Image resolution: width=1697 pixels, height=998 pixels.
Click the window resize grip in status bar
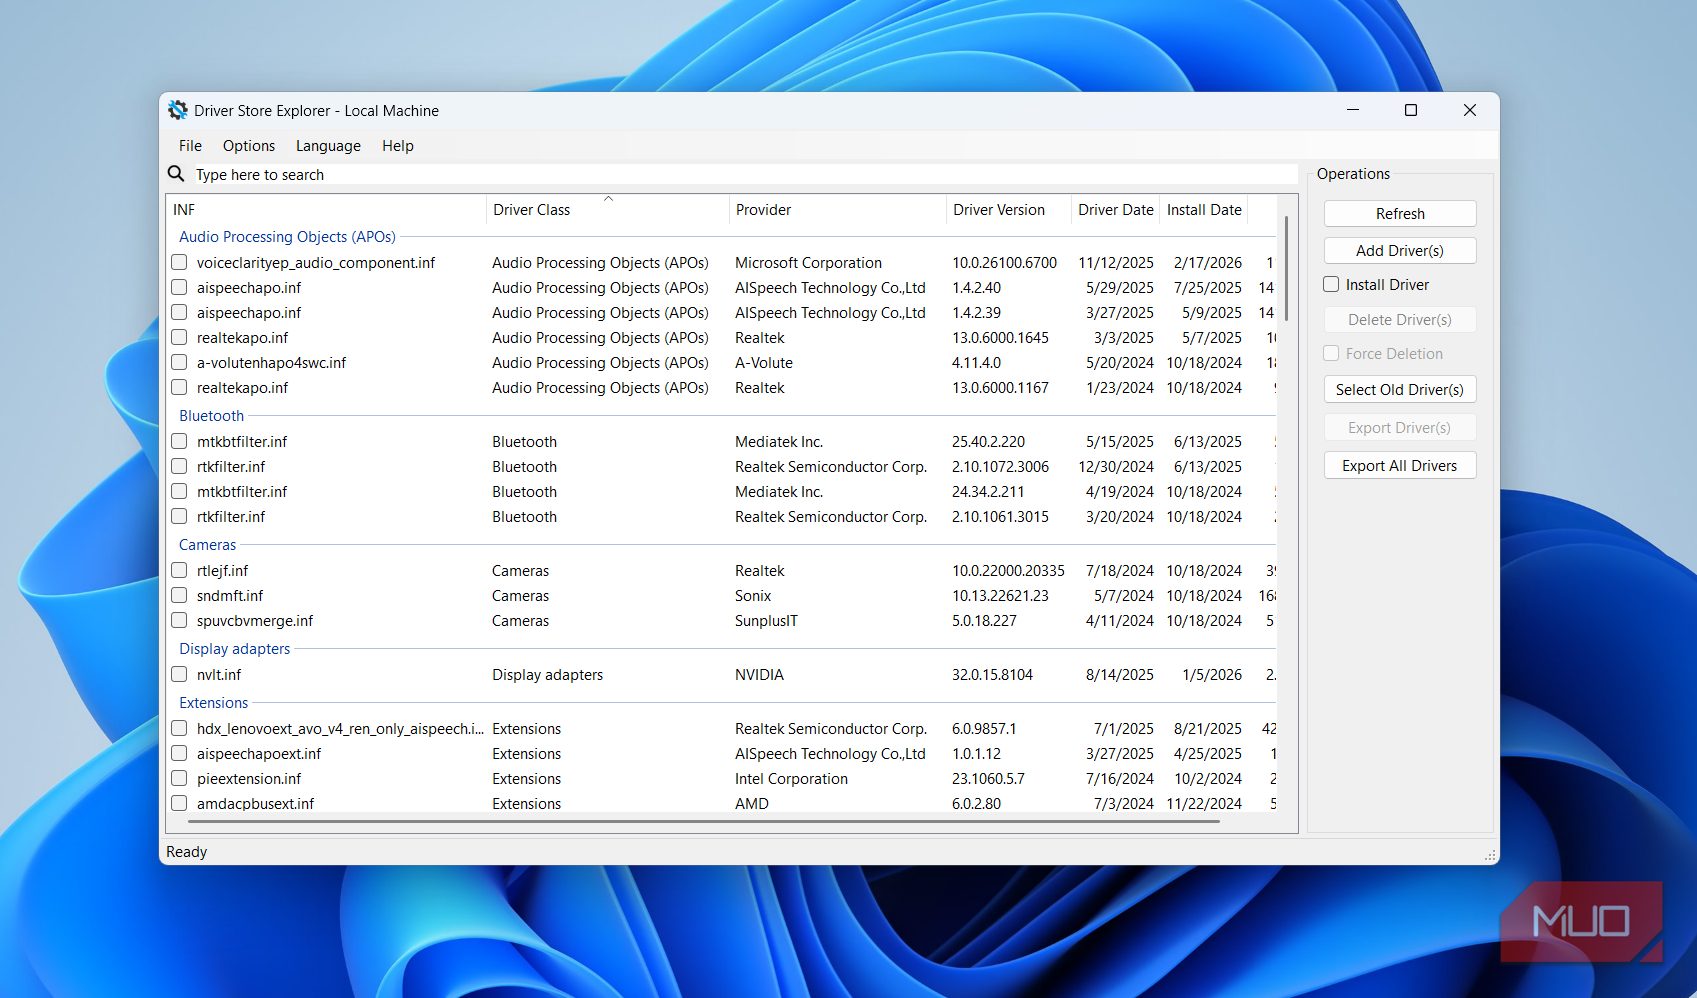tap(1490, 856)
